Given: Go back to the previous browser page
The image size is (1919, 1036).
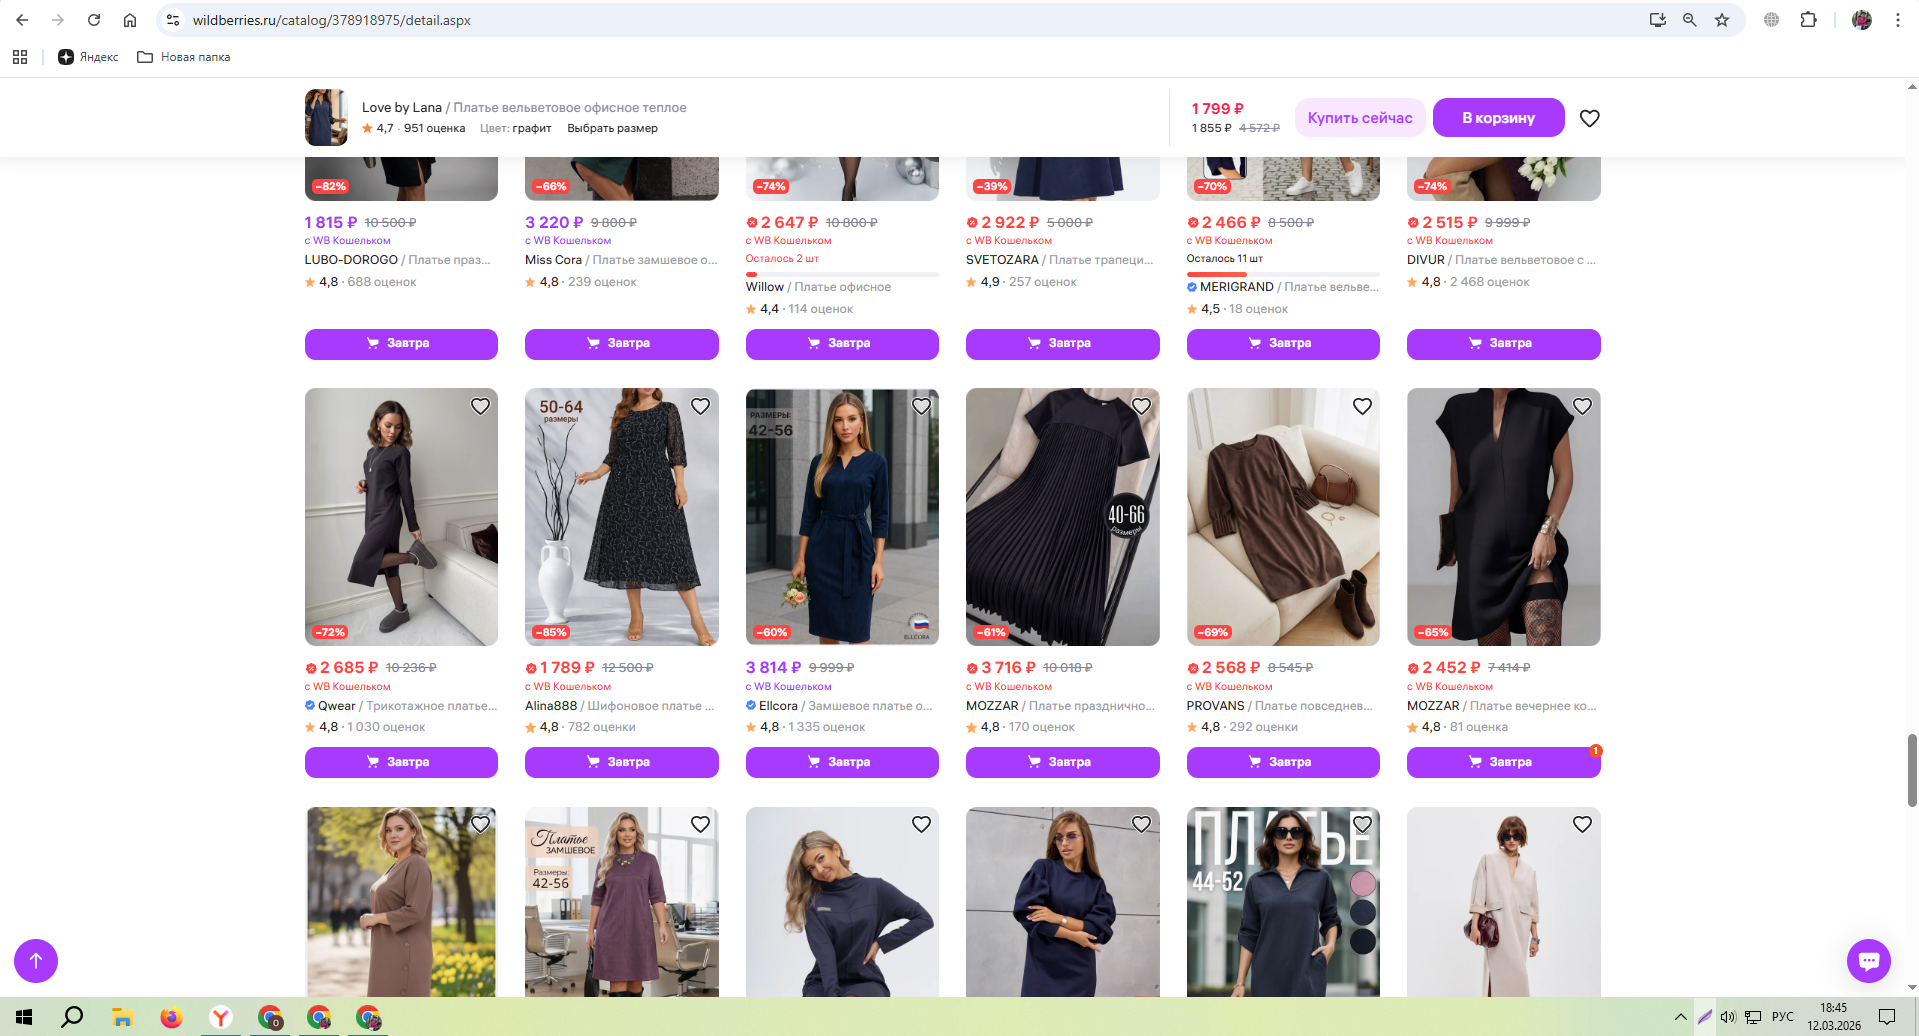Looking at the screenshot, I should pyautogui.click(x=22, y=20).
